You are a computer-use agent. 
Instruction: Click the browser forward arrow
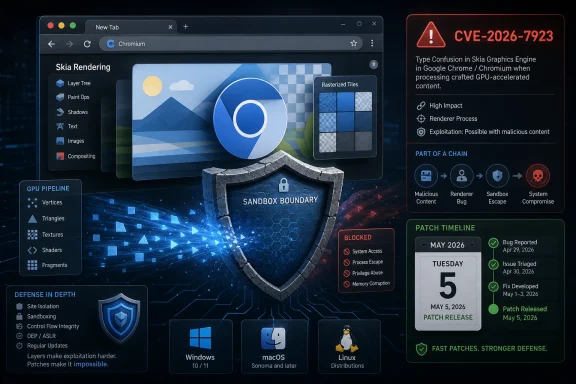click(x=69, y=44)
